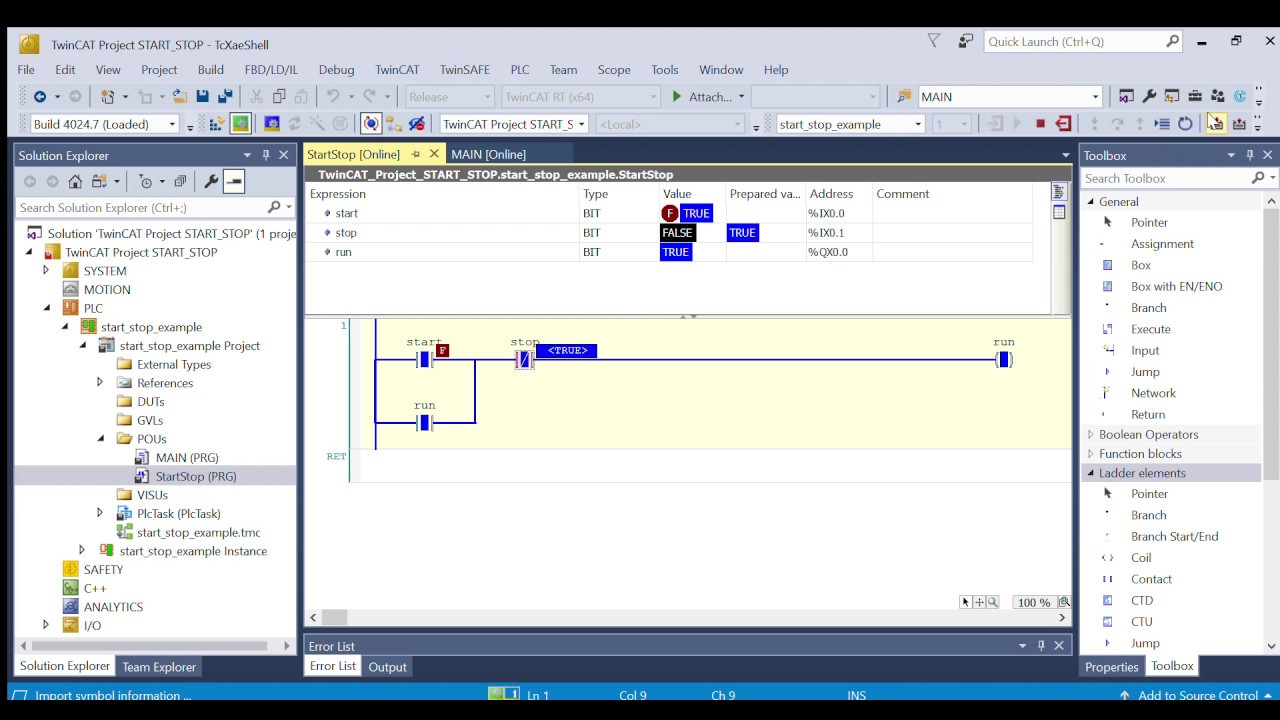The height and width of the screenshot is (720, 1280).
Task: Collapse the Ladder elements toolbox group
Action: coord(1091,473)
